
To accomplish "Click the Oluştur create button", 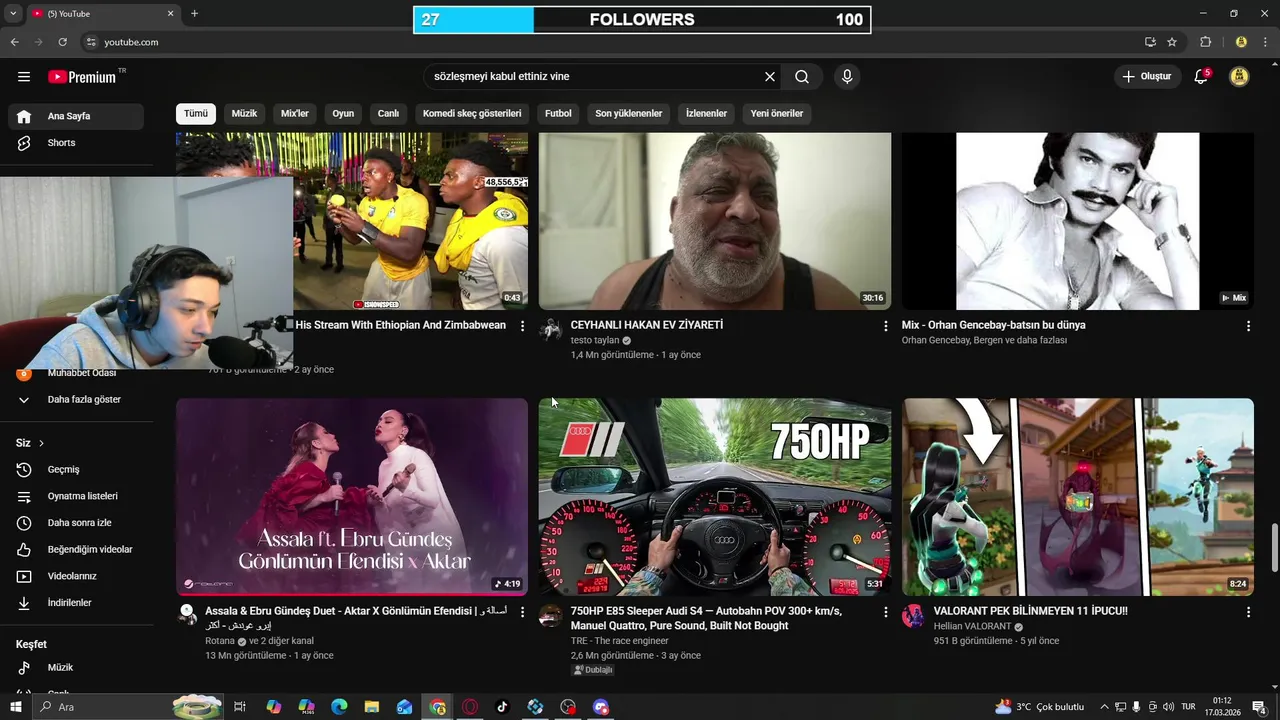I will [1146, 77].
